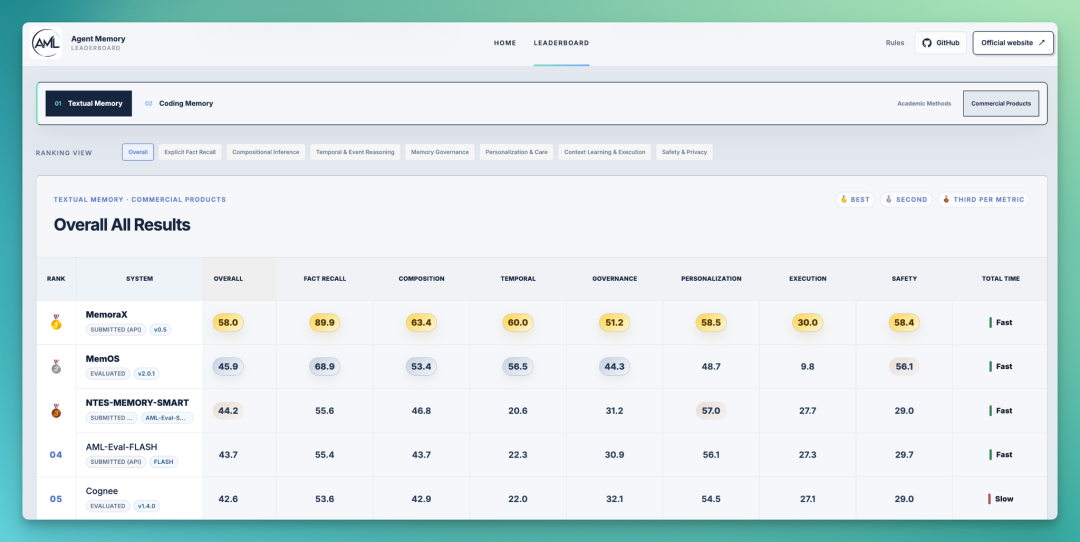The image size is (1080, 542).
Task: Open the Rules link
Action: pyautogui.click(x=895, y=43)
